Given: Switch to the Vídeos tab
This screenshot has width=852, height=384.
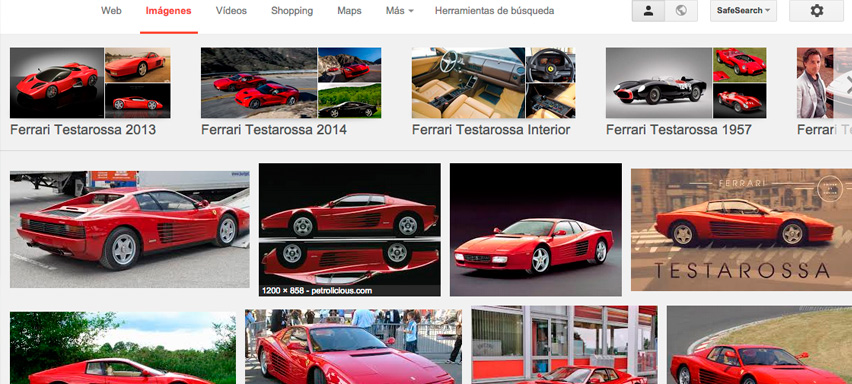Looking at the screenshot, I should click(x=231, y=11).
